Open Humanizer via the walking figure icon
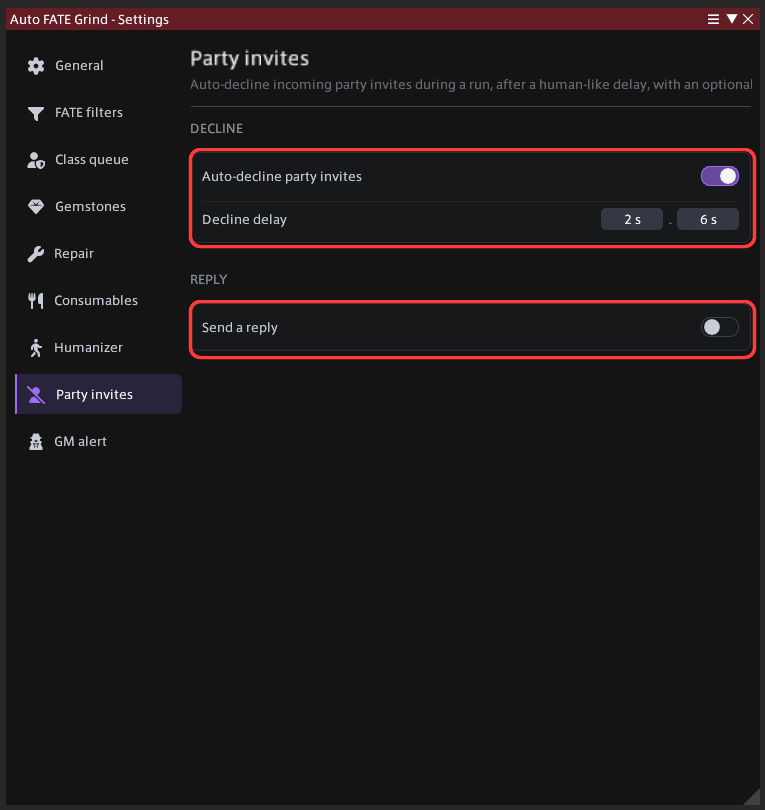 35,348
